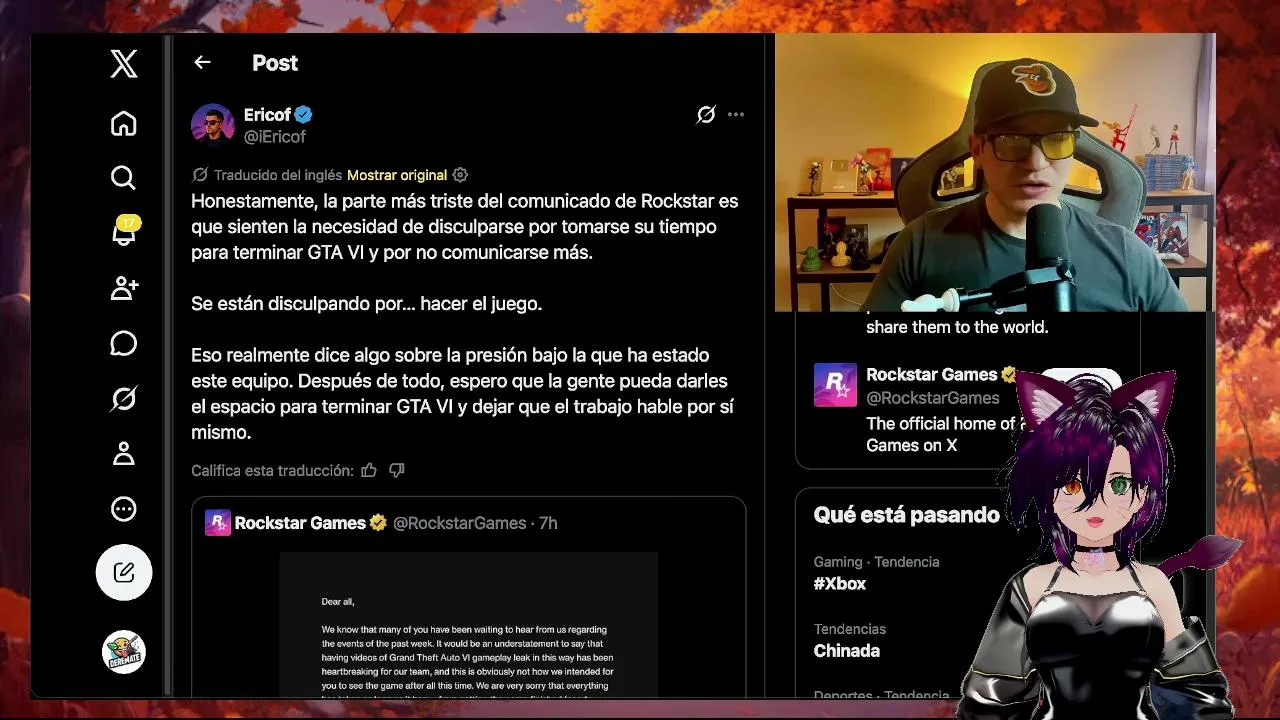Image resolution: width=1280 pixels, height=720 pixels.
Task: Open Grok from the left sidebar
Action: coord(124,399)
